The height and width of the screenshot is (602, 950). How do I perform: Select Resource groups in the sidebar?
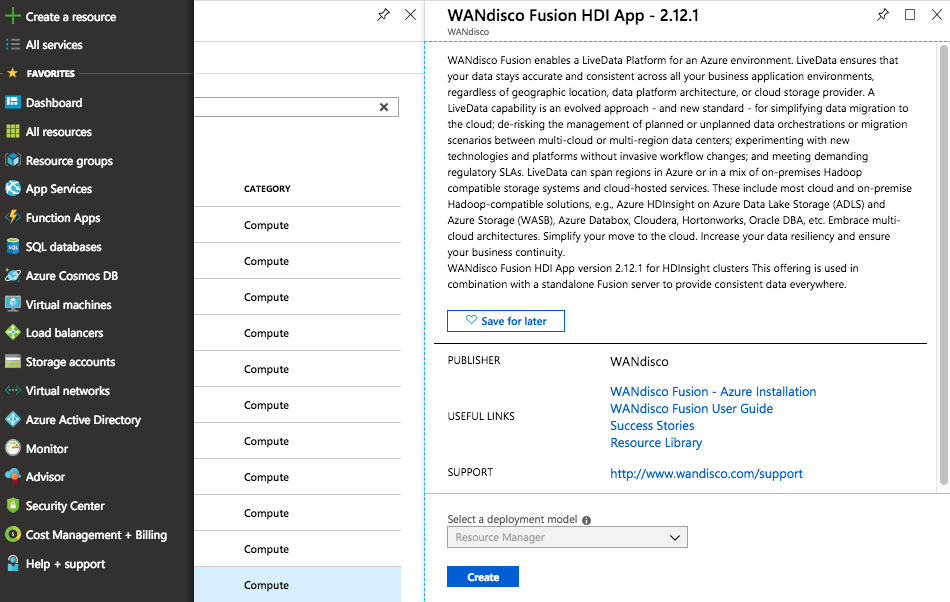coord(69,161)
